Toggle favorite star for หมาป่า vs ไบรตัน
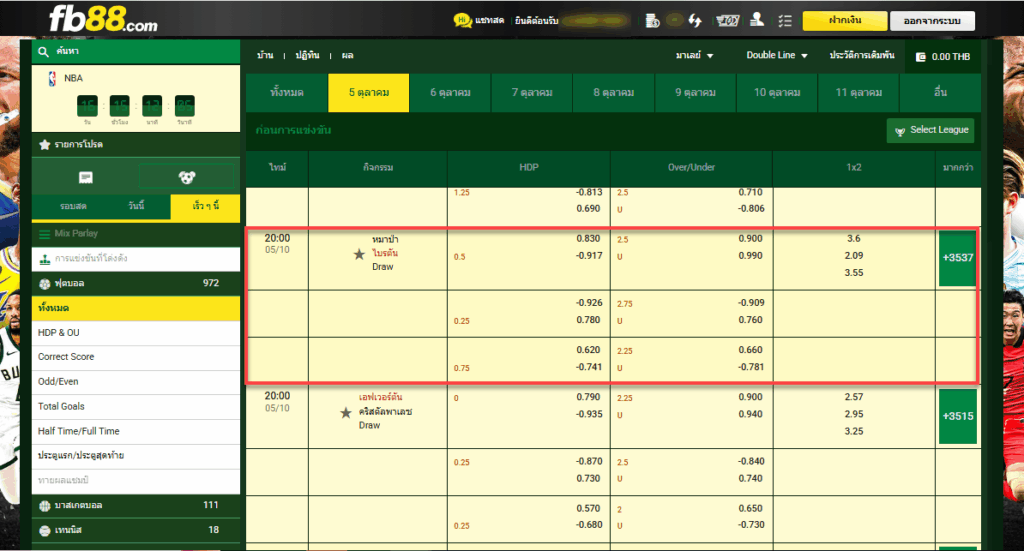1024x551 pixels. (359, 255)
